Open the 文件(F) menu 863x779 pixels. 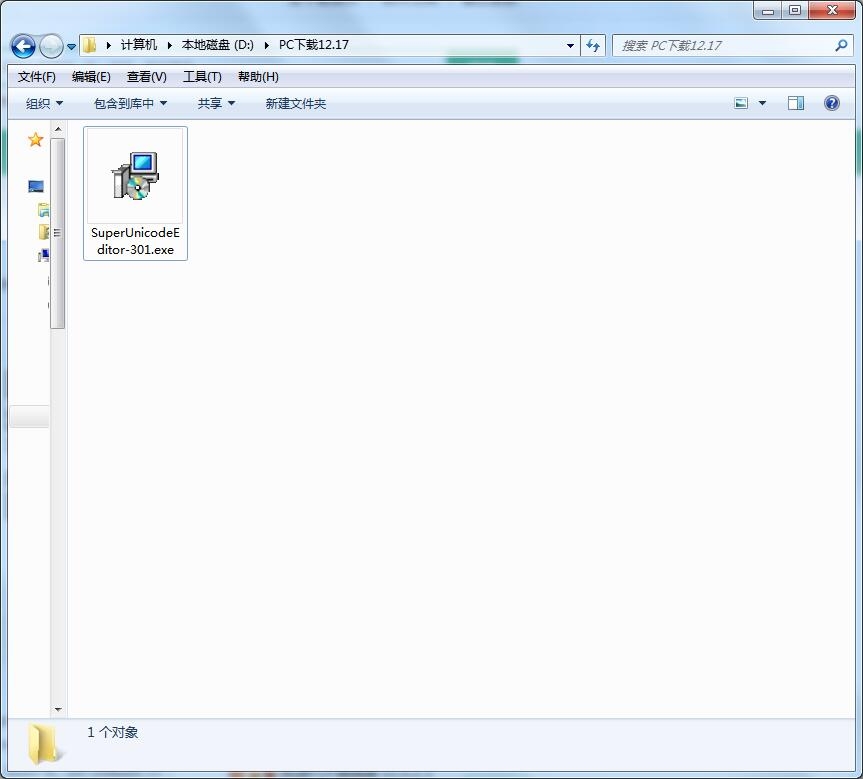(x=36, y=77)
